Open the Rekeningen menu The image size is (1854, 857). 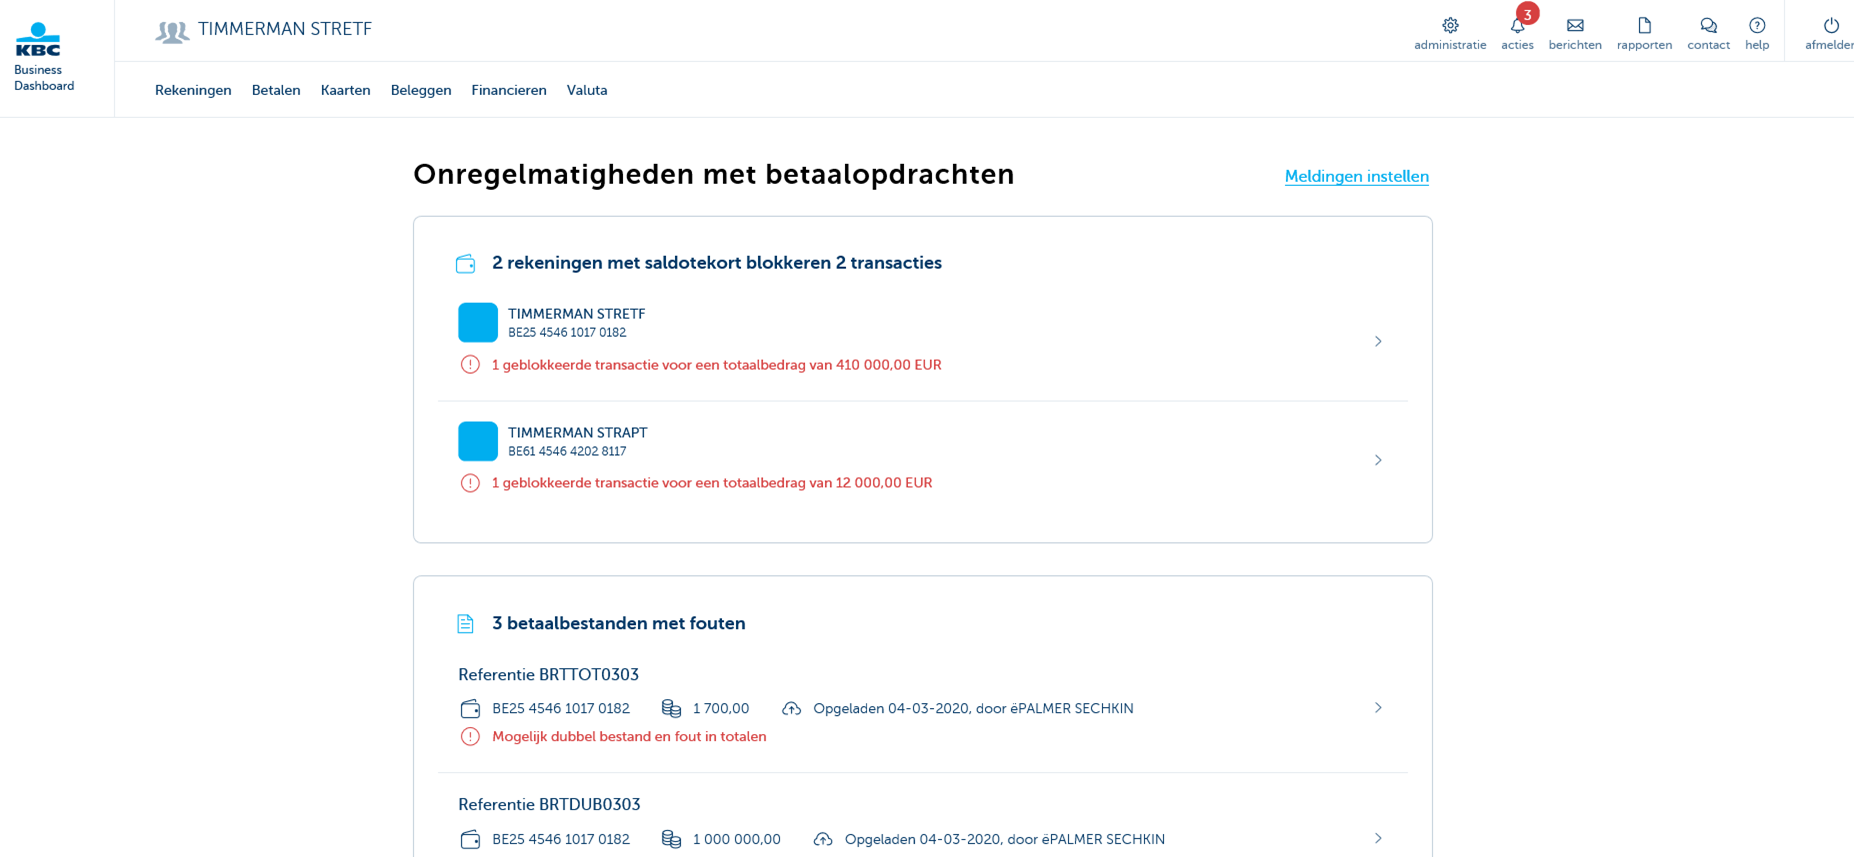(193, 90)
